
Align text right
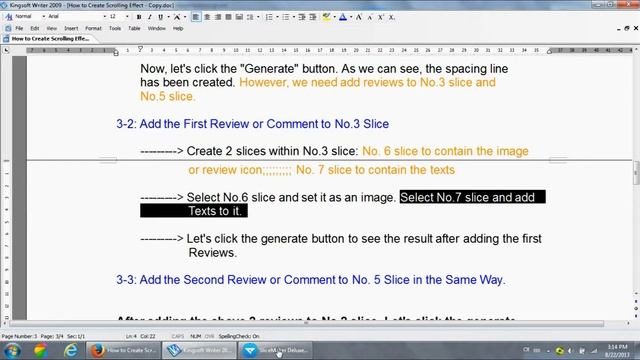coord(218,17)
